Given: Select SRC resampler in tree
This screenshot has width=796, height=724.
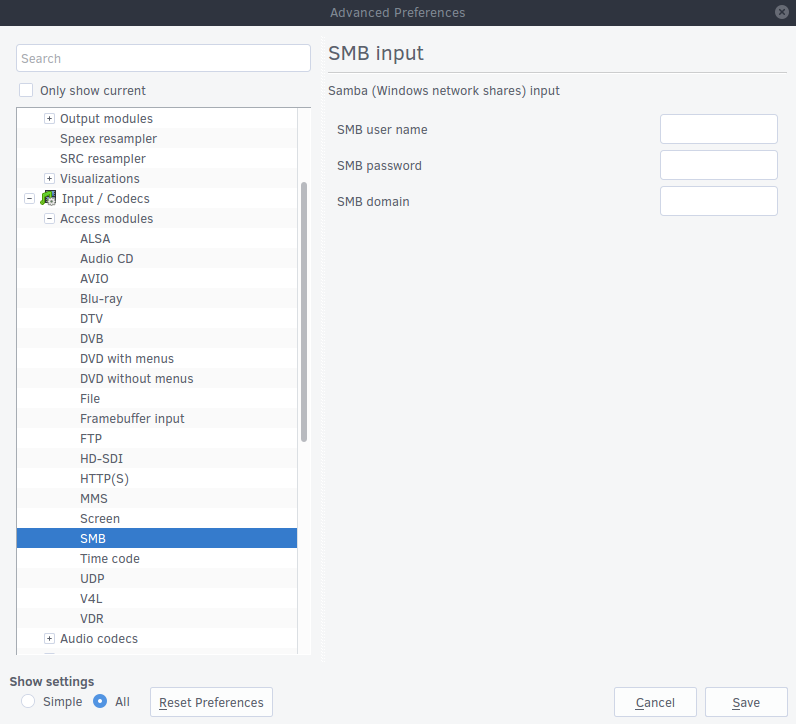Looking at the screenshot, I should 103,158.
